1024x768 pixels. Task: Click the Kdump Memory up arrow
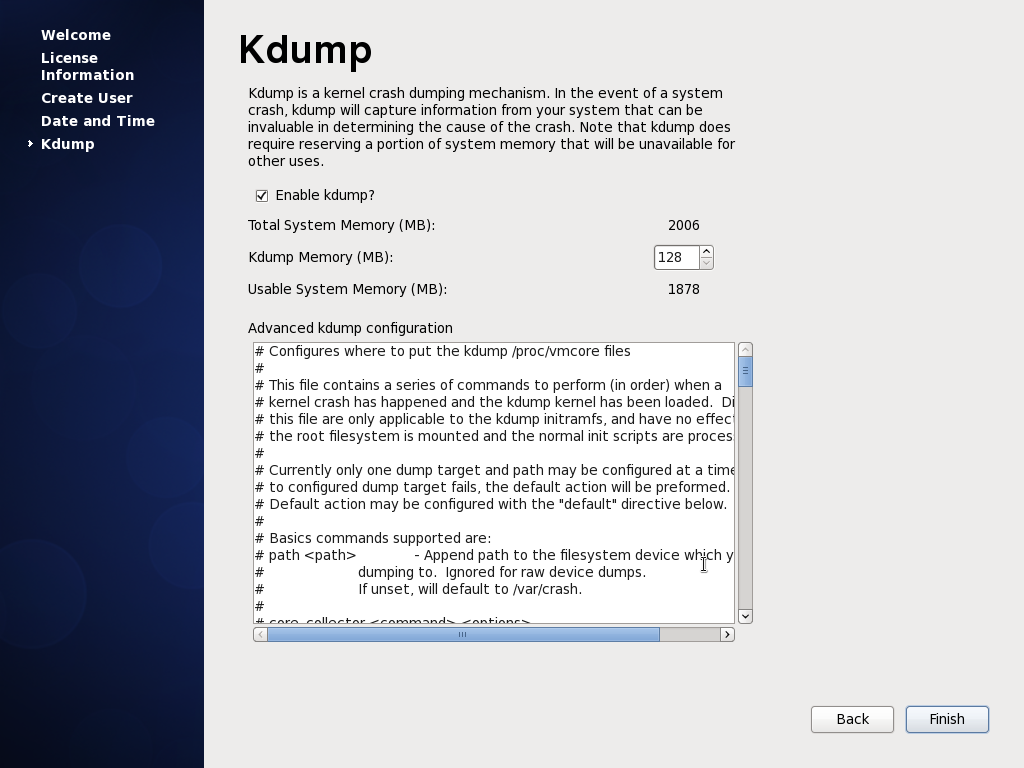[706, 251]
